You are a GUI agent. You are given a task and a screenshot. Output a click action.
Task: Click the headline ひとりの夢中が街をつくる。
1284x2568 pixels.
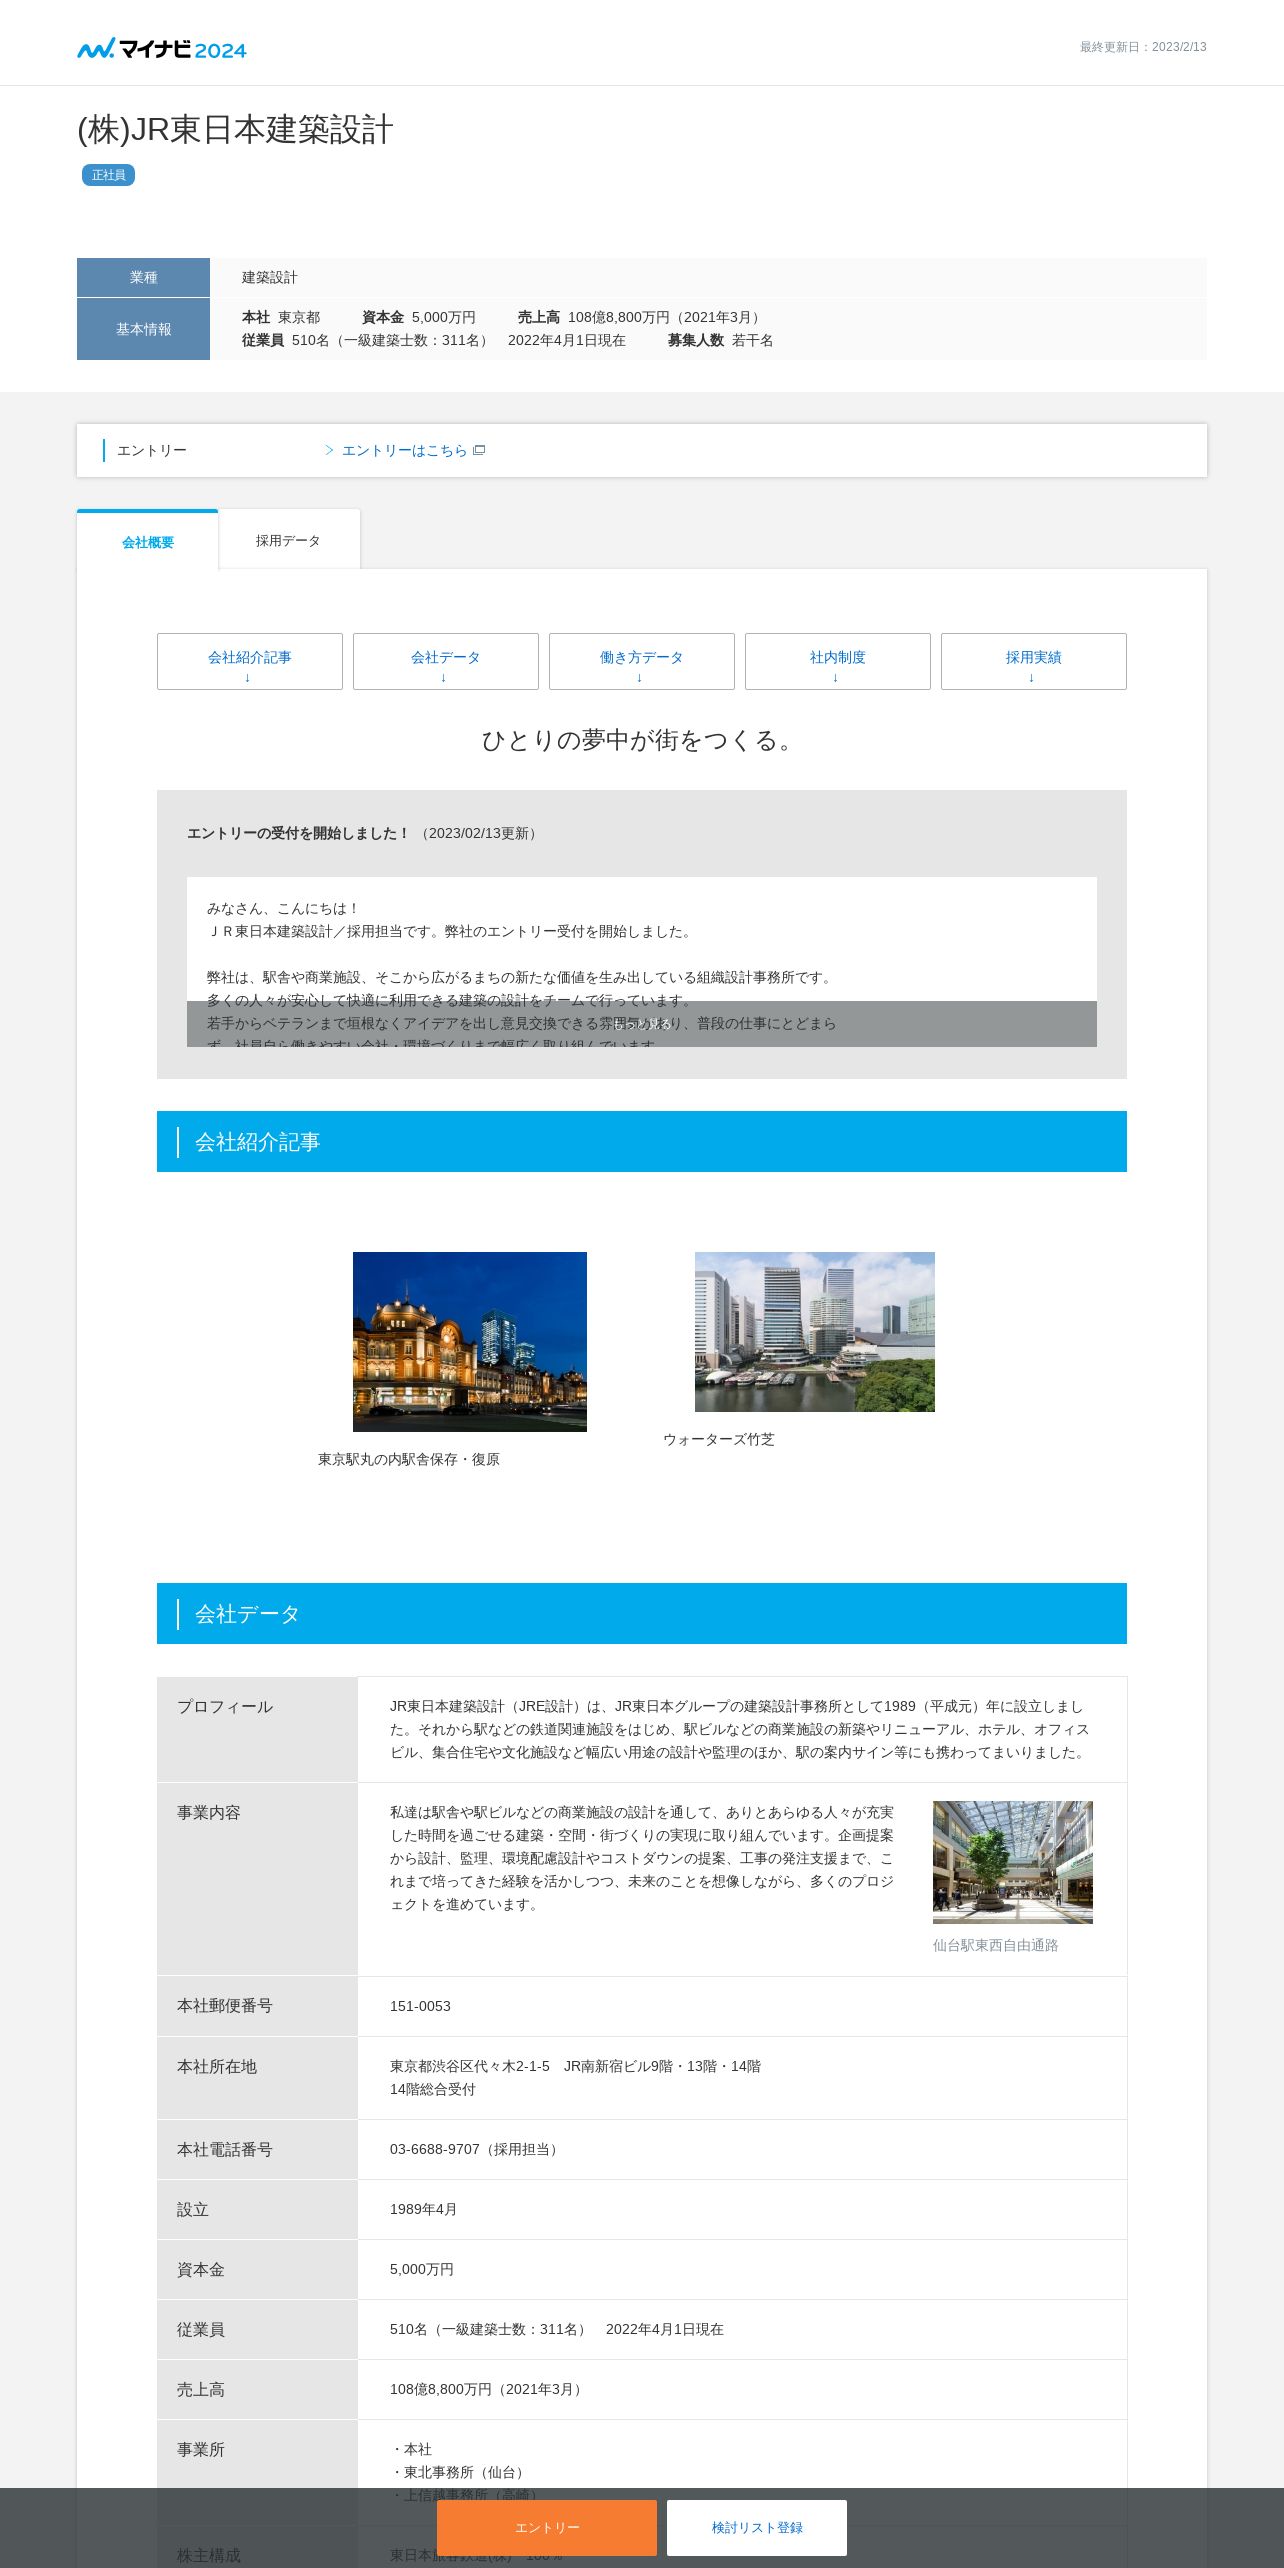pos(642,740)
